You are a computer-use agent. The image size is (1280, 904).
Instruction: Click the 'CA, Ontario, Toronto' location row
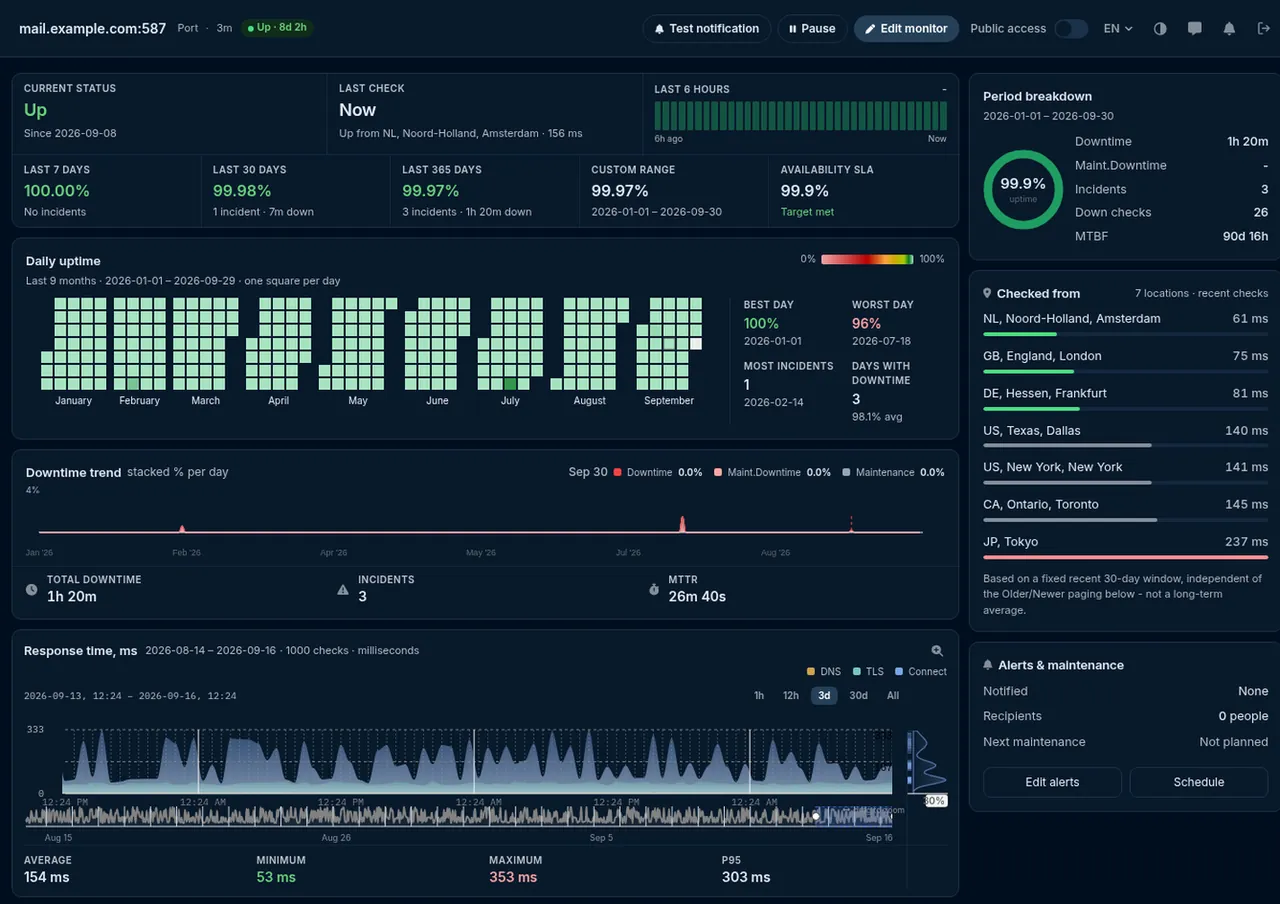pos(1125,509)
